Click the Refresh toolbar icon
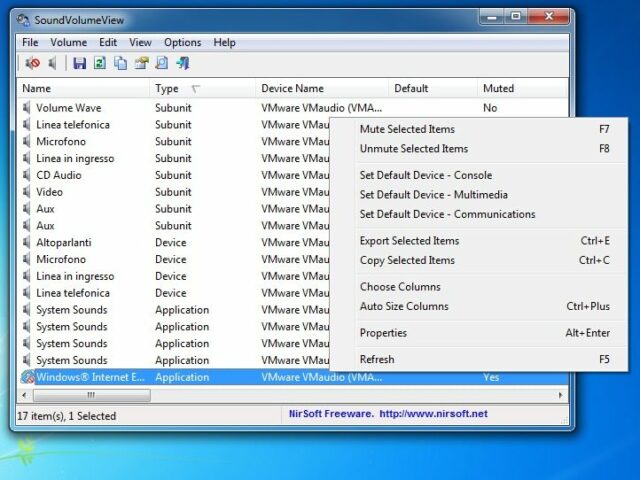This screenshot has width=640, height=480. (x=100, y=64)
